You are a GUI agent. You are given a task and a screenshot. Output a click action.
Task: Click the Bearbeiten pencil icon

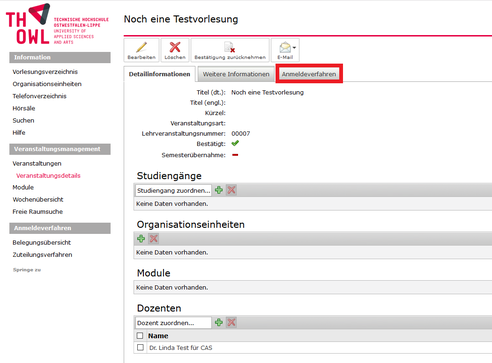141,47
